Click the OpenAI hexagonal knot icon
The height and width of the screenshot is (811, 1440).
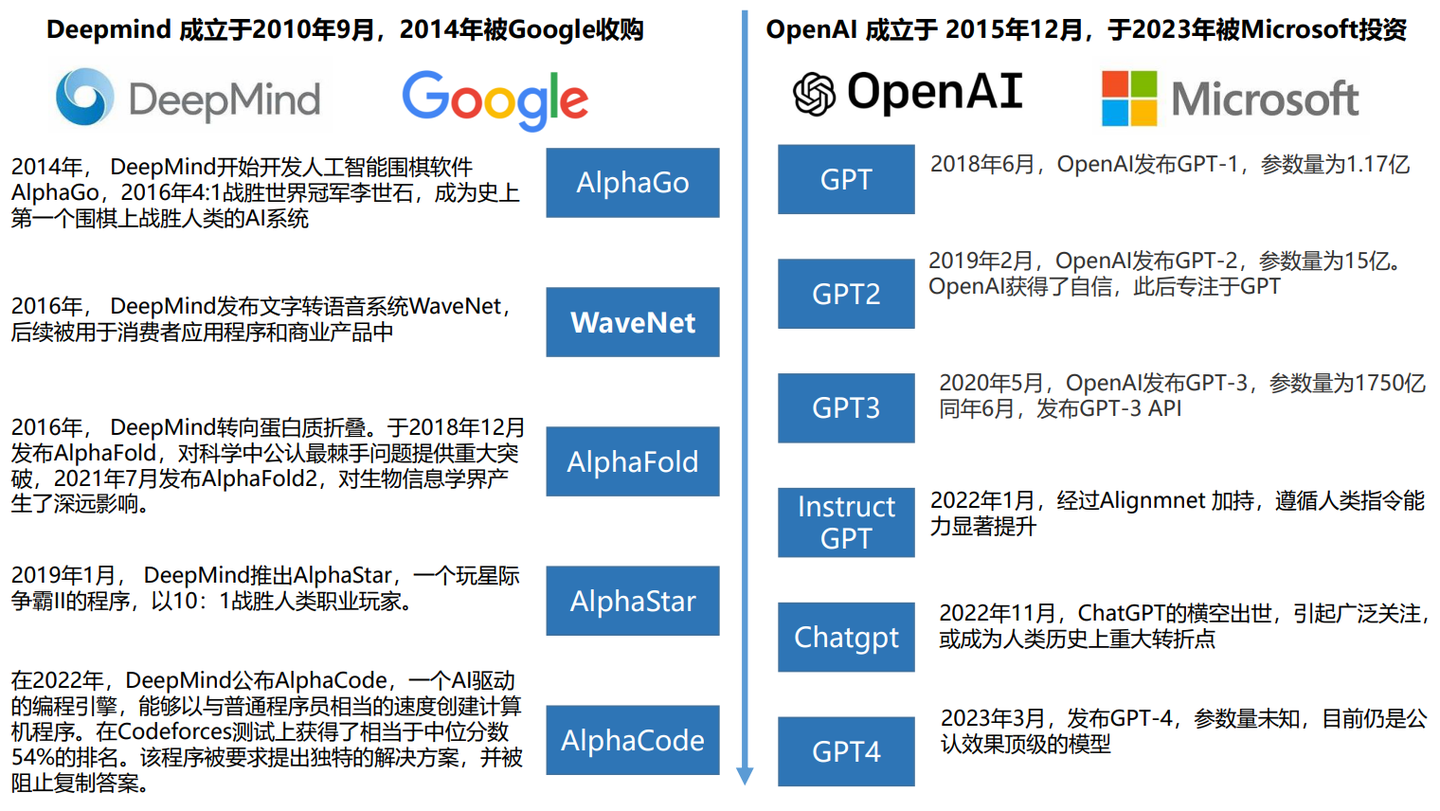point(815,92)
